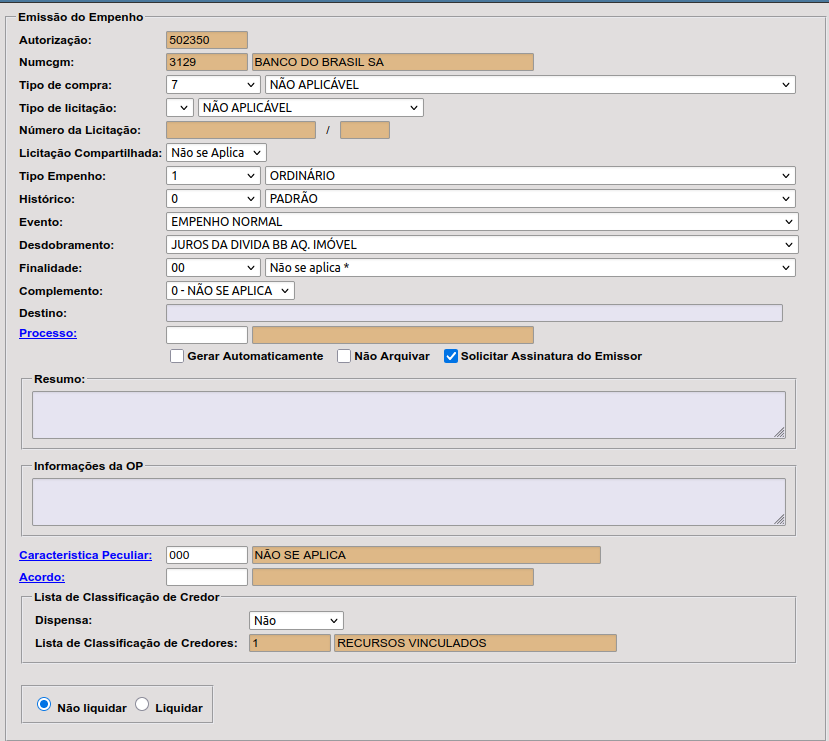Open the Tipo Empenho ORDINÁRIO dropdown

(530, 176)
